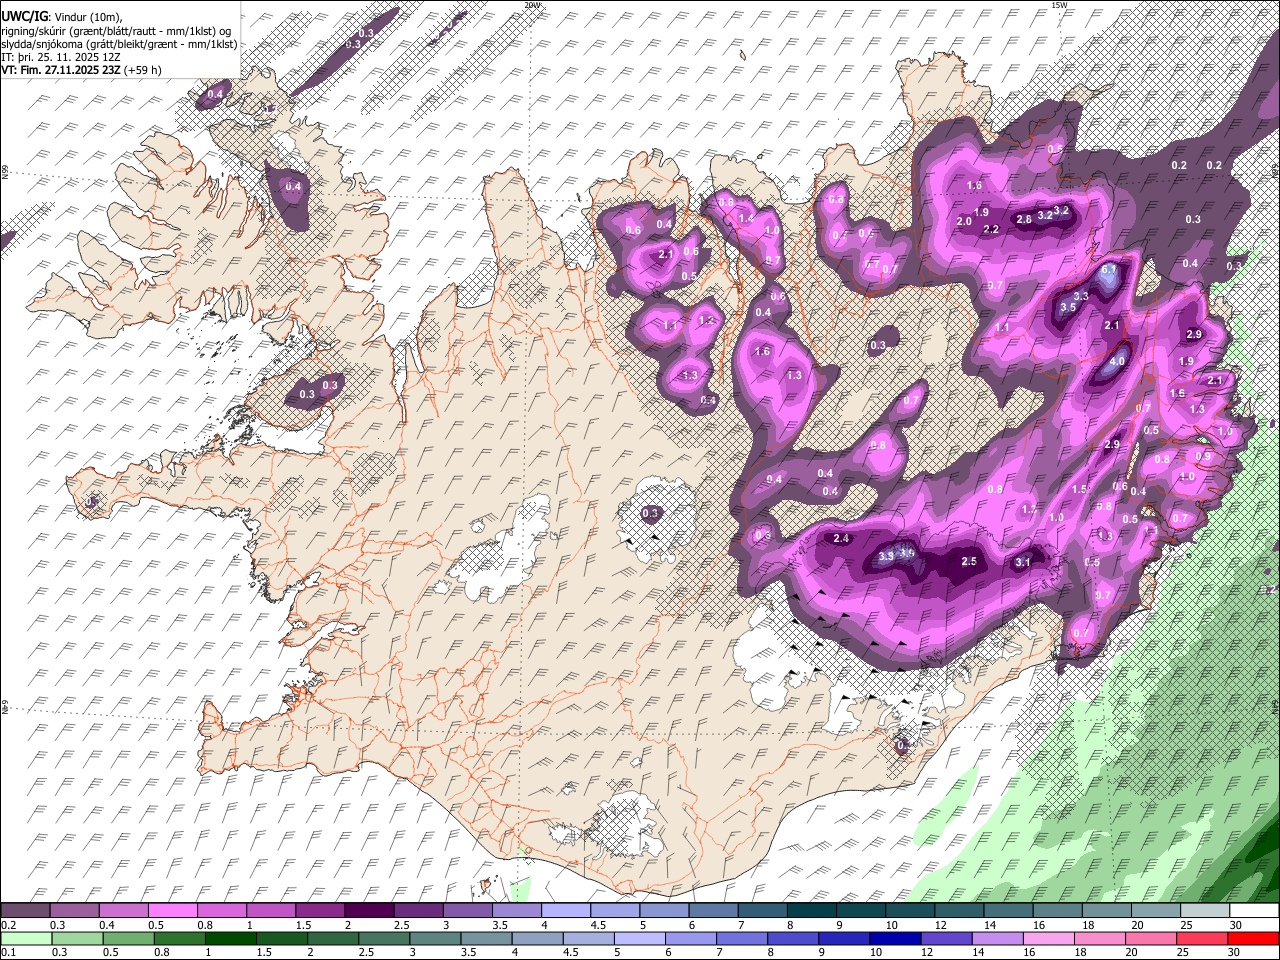Click the violet rain swatch between 12 and 14

(x=947, y=938)
